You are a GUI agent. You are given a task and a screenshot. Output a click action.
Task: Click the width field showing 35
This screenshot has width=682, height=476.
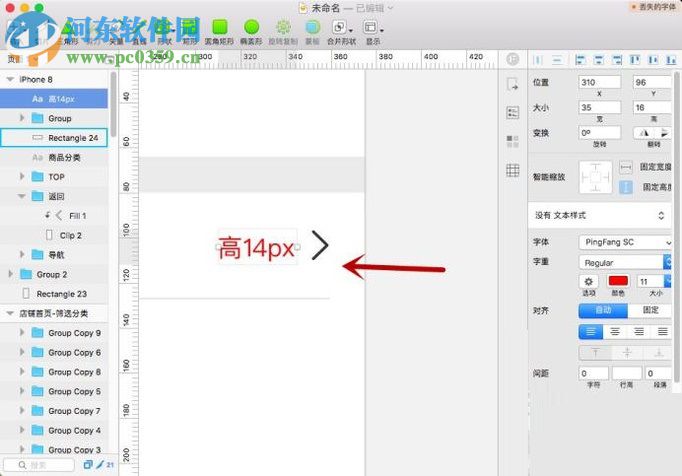coord(599,107)
